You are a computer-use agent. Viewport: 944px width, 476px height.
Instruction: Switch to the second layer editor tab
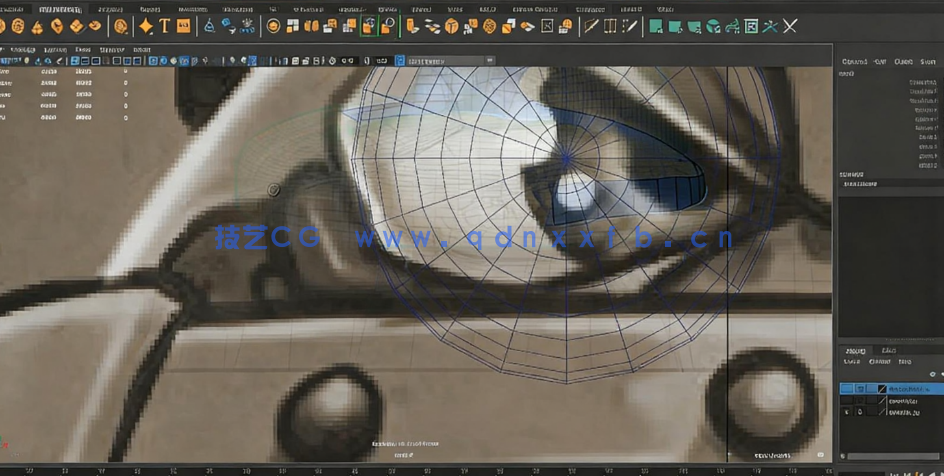[x=887, y=351]
